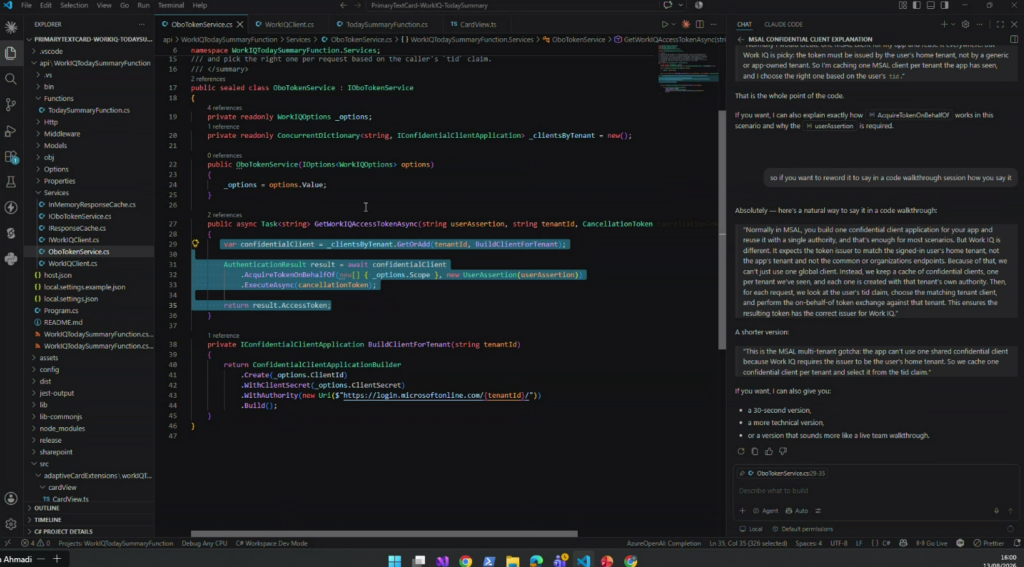This screenshot has width=1024, height=567.
Task: Send the chat message arrow
Action: (1010, 511)
